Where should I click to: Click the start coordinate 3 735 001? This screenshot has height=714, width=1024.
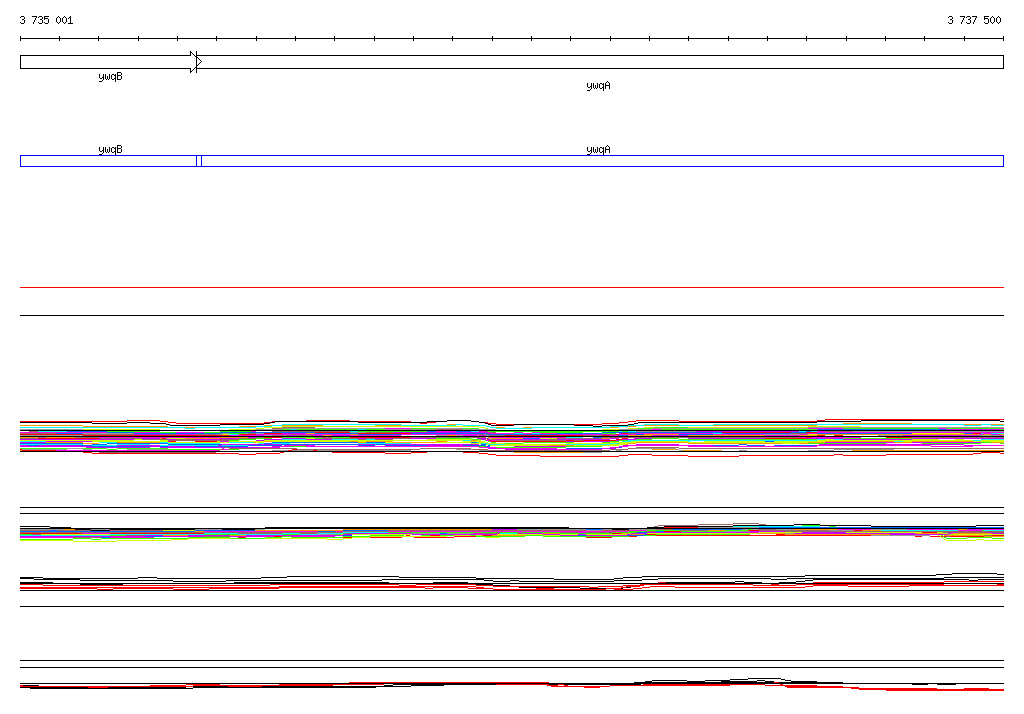[x=46, y=20]
